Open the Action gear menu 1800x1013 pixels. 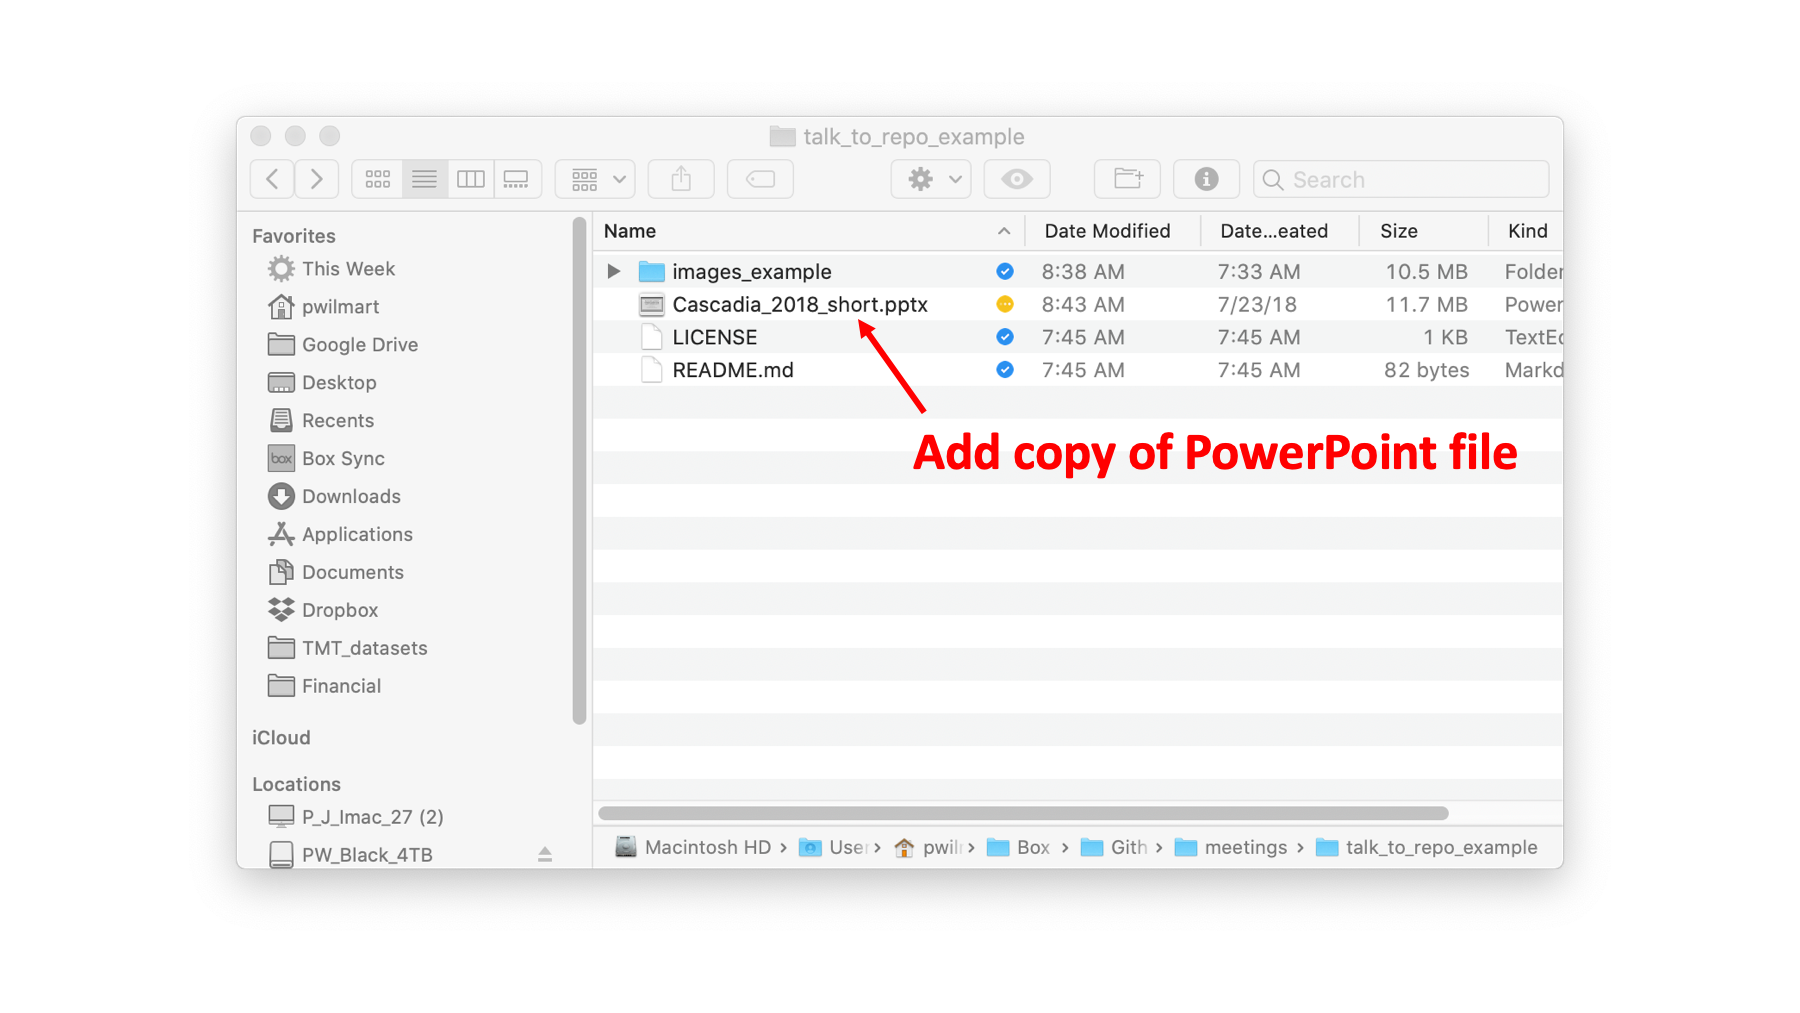point(931,179)
